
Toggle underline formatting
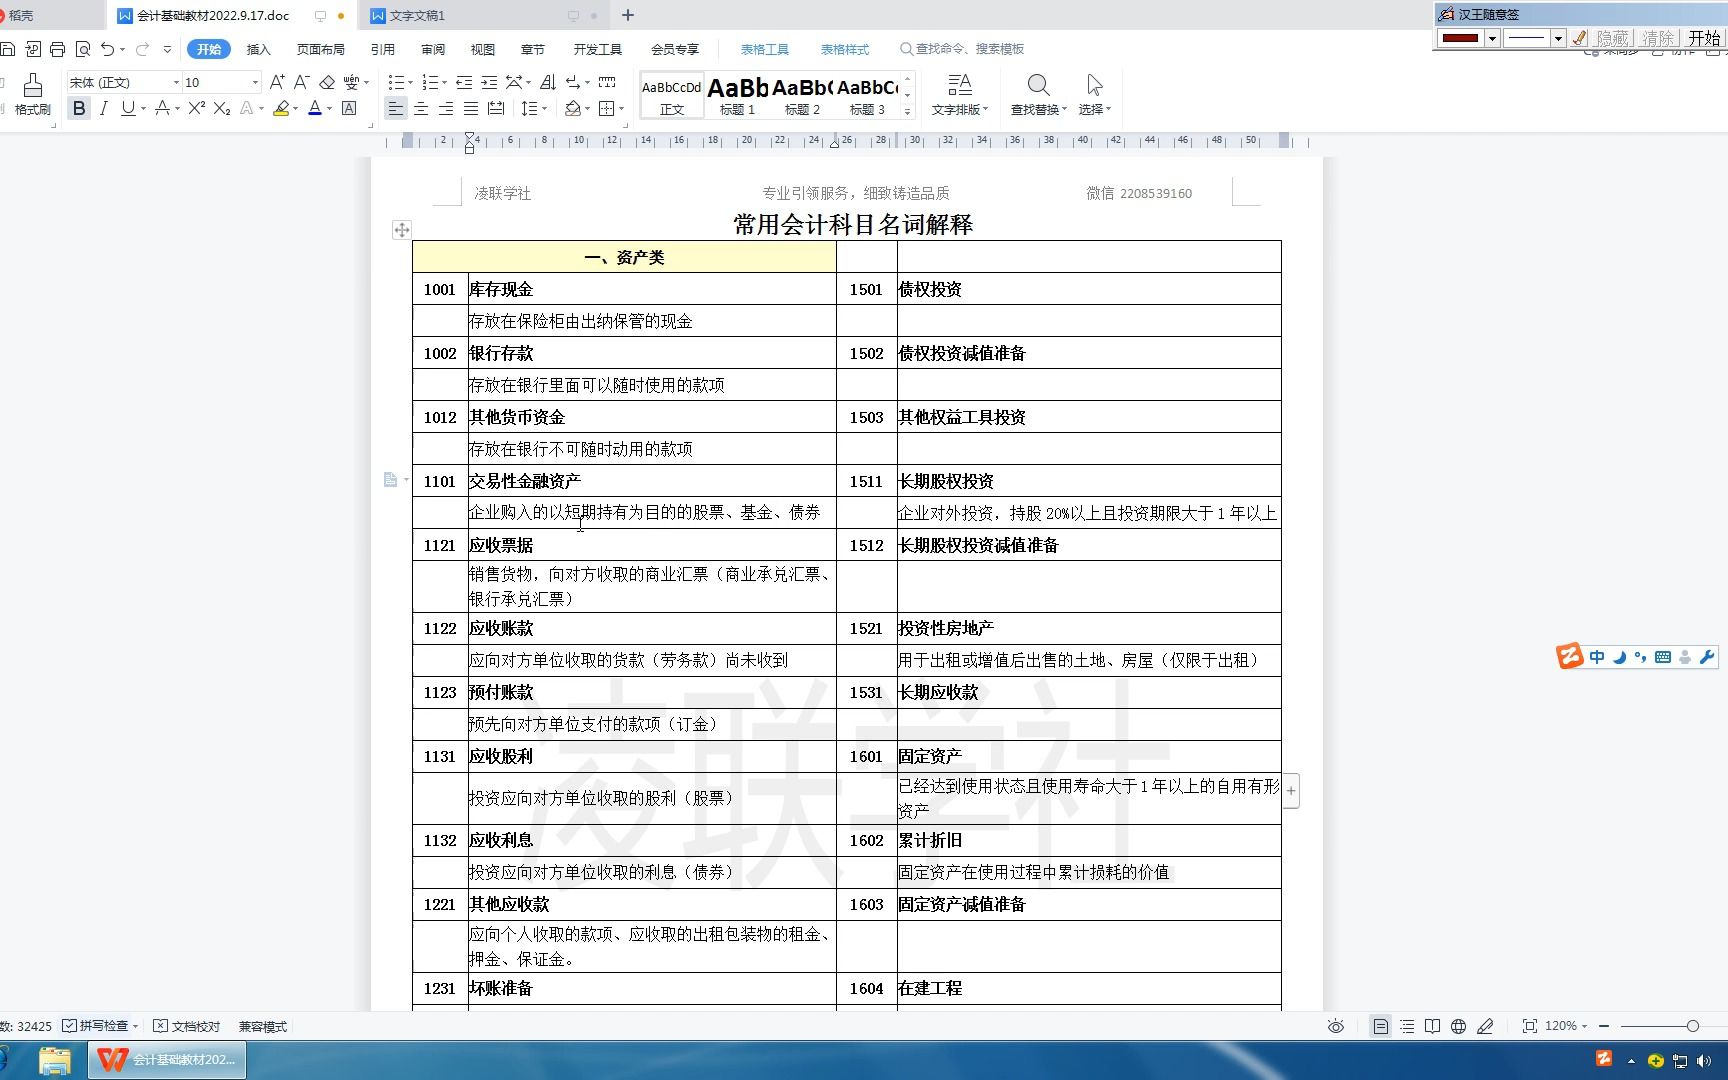127,108
